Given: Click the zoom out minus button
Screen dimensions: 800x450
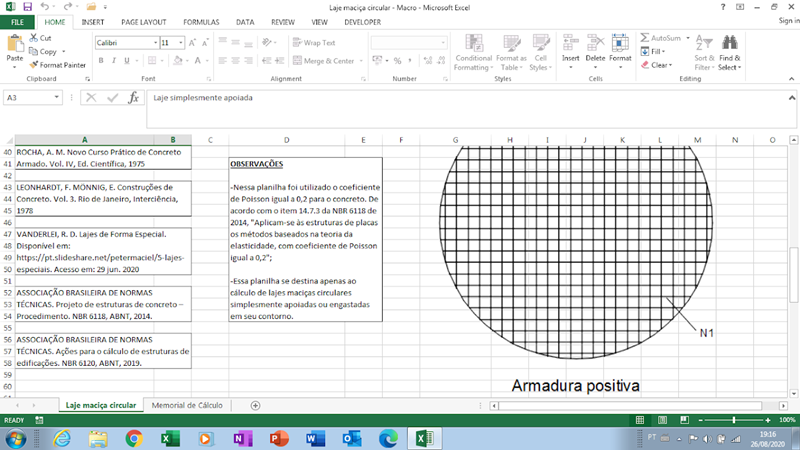Looking at the screenshot, I should tap(701, 420).
